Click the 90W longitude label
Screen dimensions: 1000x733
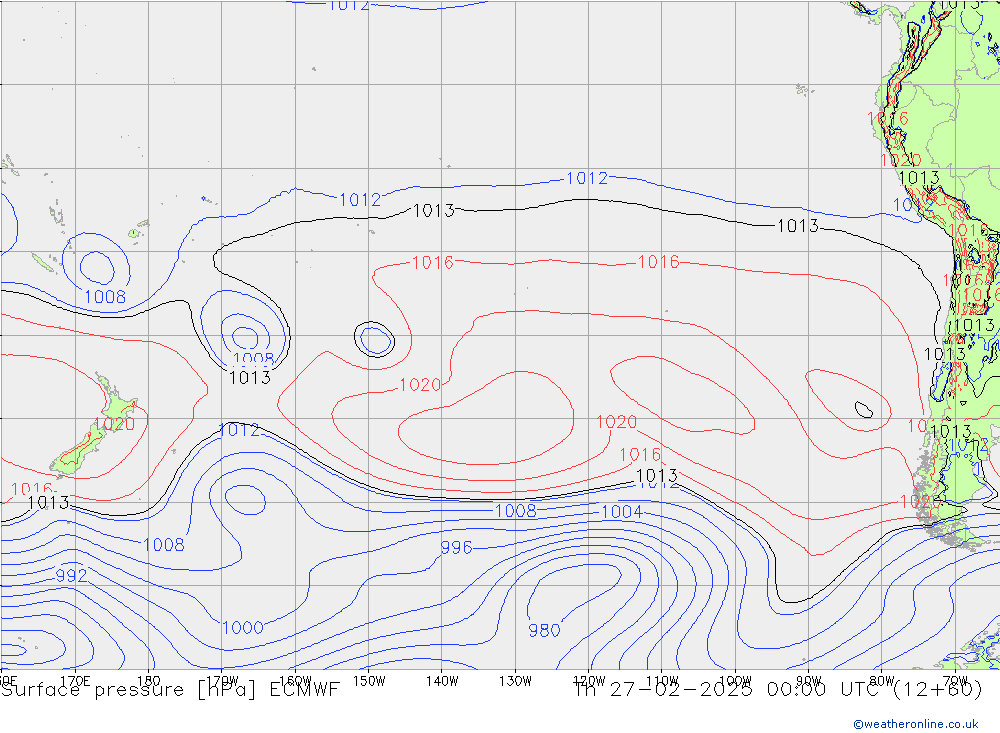pos(808,681)
